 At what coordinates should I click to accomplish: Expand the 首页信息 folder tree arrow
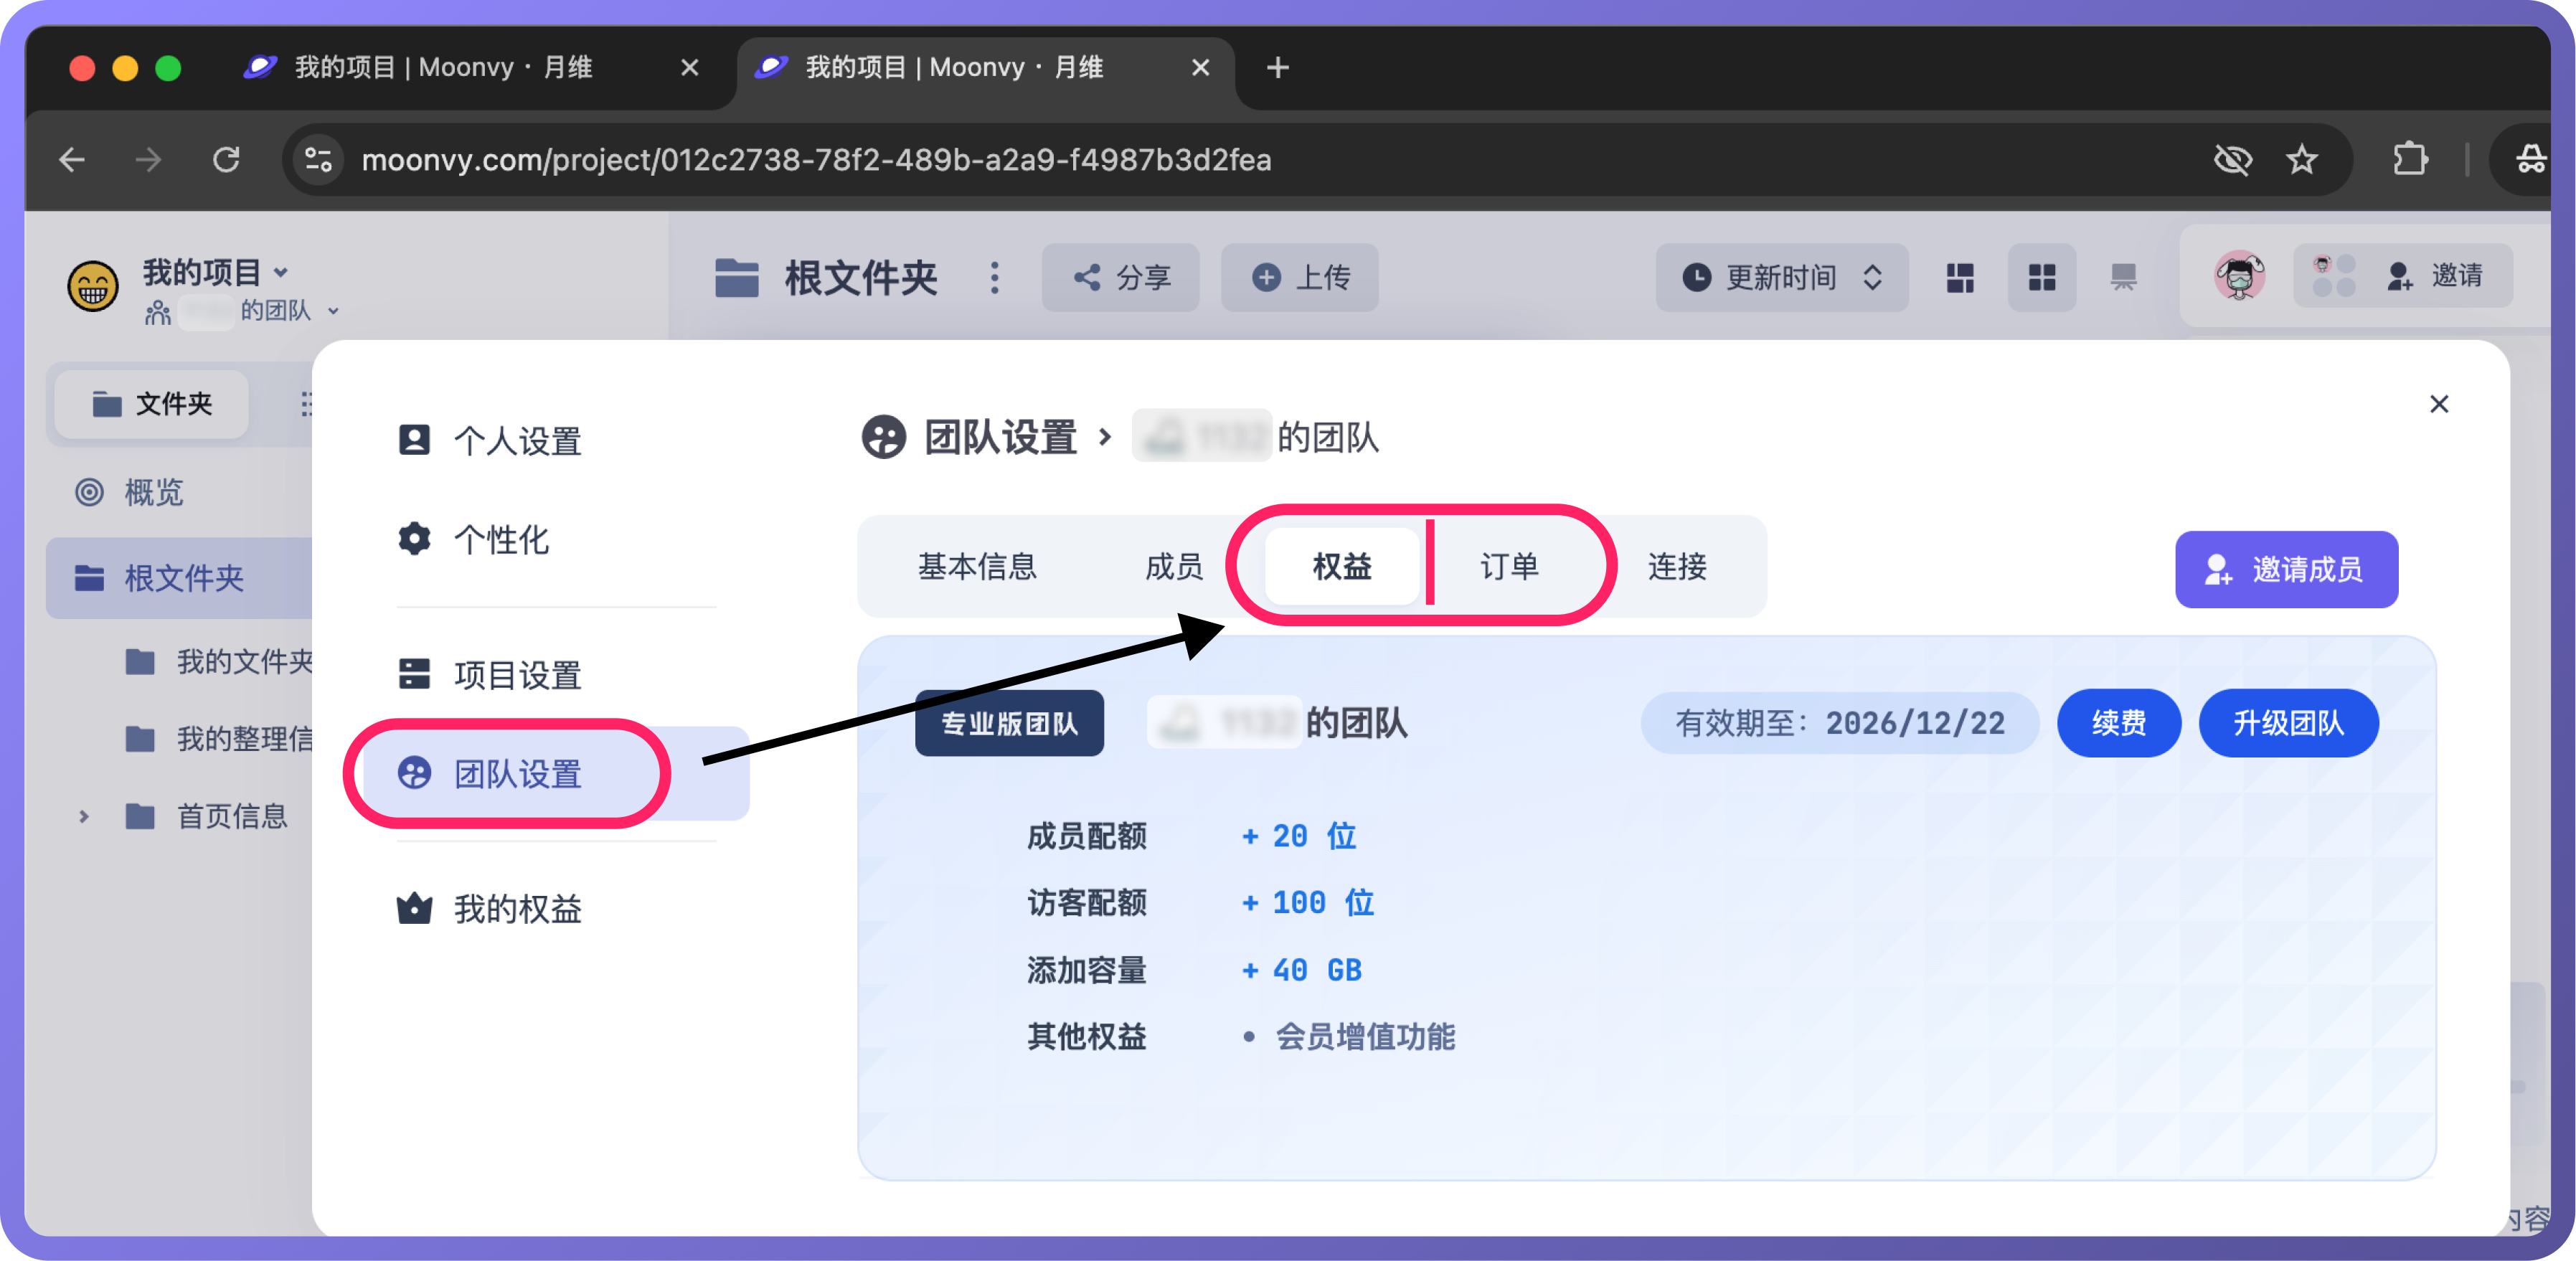(84, 817)
